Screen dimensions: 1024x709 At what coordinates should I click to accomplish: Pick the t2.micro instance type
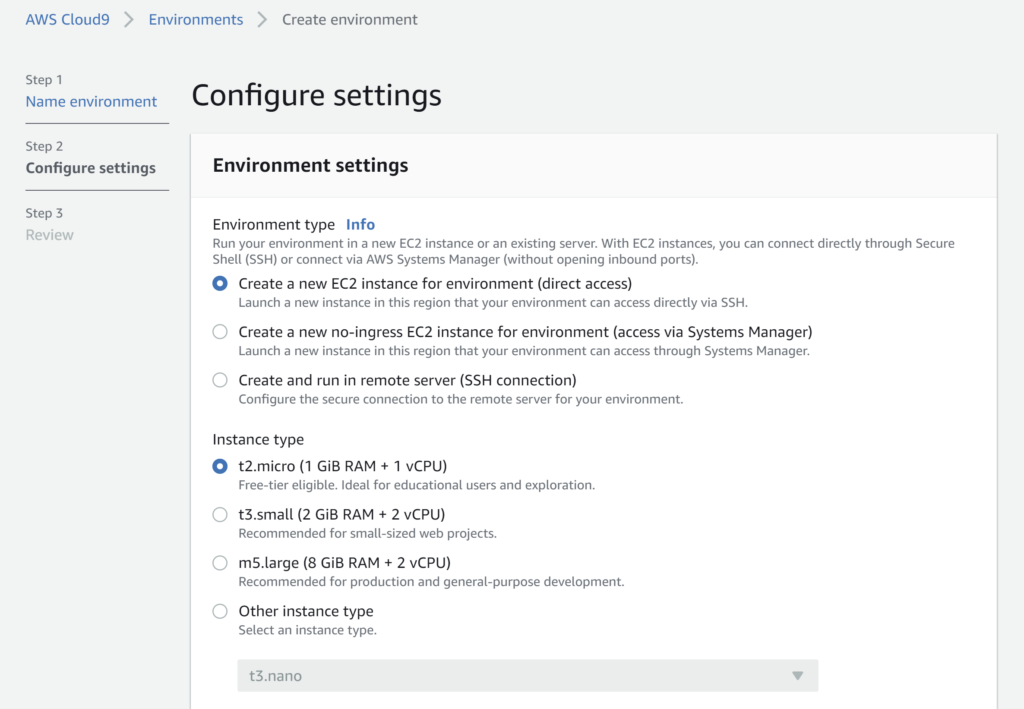click(220, 466)
